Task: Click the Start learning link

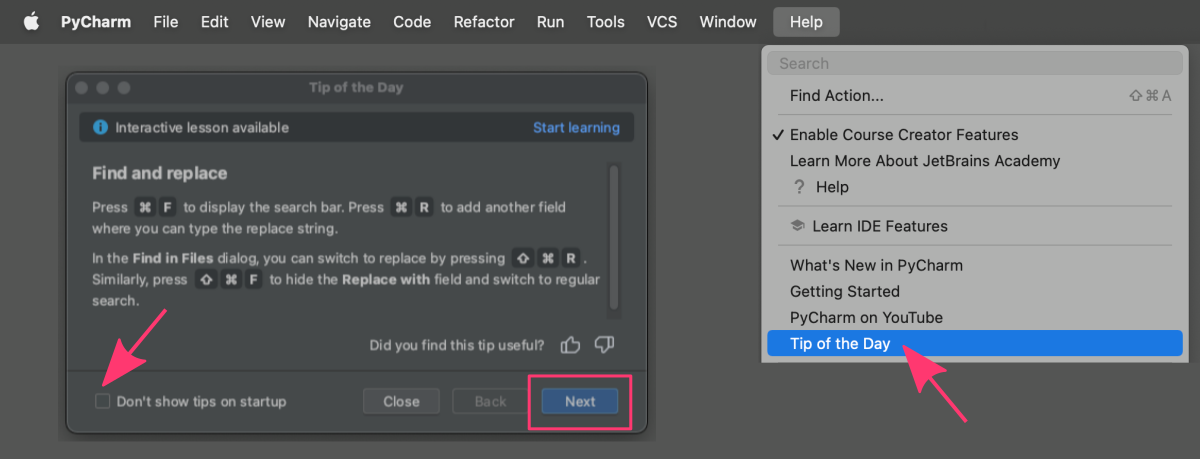Action: (576, 128)
